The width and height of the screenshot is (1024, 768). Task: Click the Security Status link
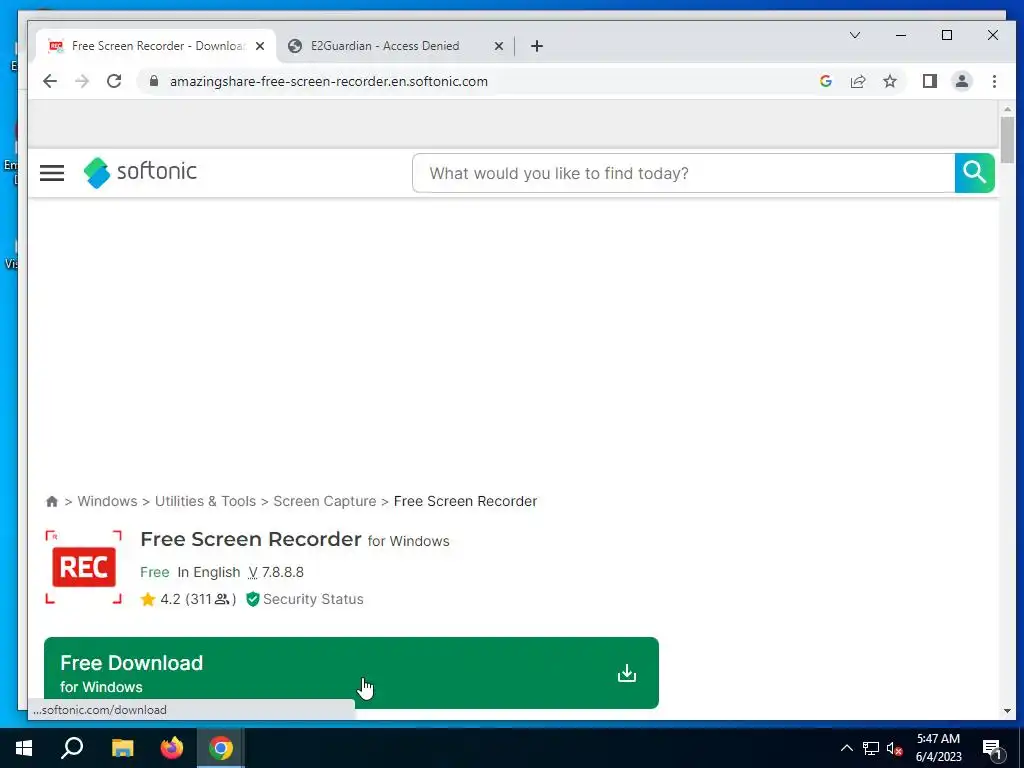313,599
